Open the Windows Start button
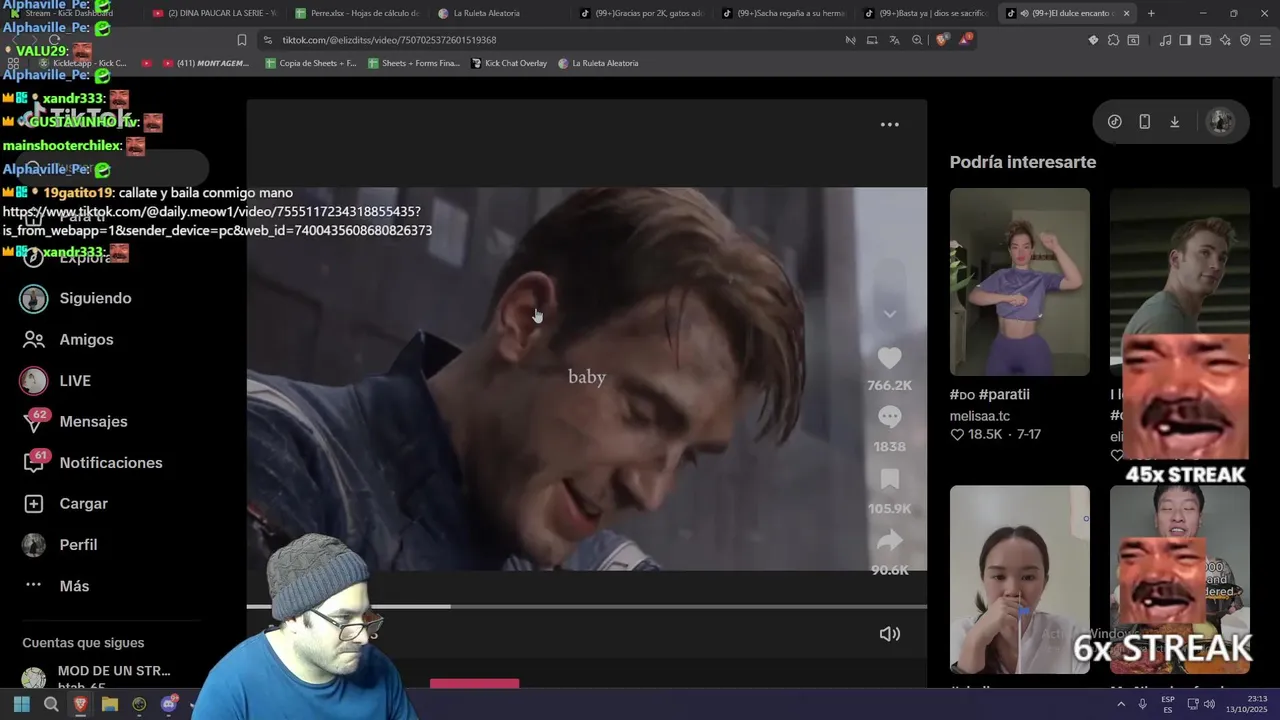 tap(21, 704)
